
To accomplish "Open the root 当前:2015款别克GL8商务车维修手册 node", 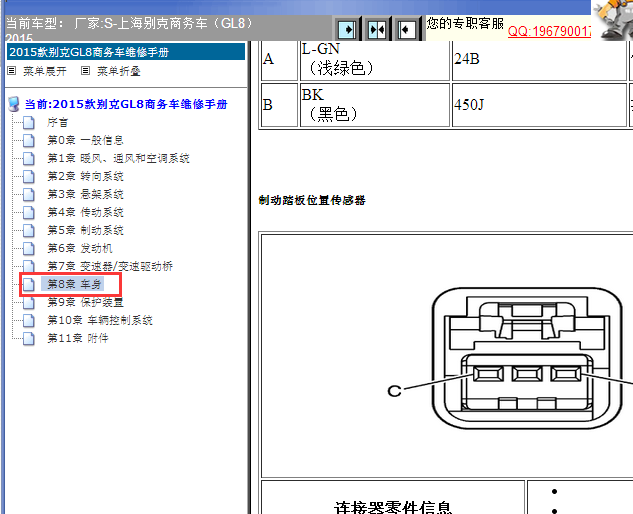I will tap(126, 104).
